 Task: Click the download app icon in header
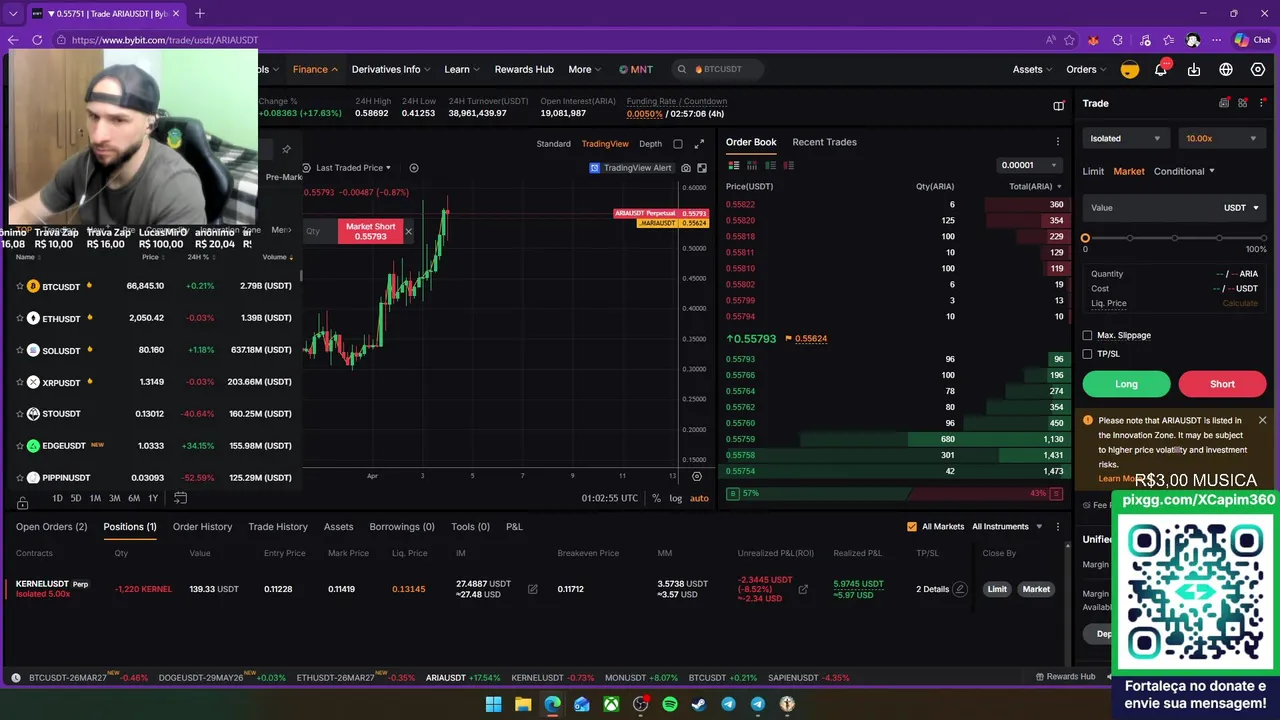click(x=1194, y=69)
